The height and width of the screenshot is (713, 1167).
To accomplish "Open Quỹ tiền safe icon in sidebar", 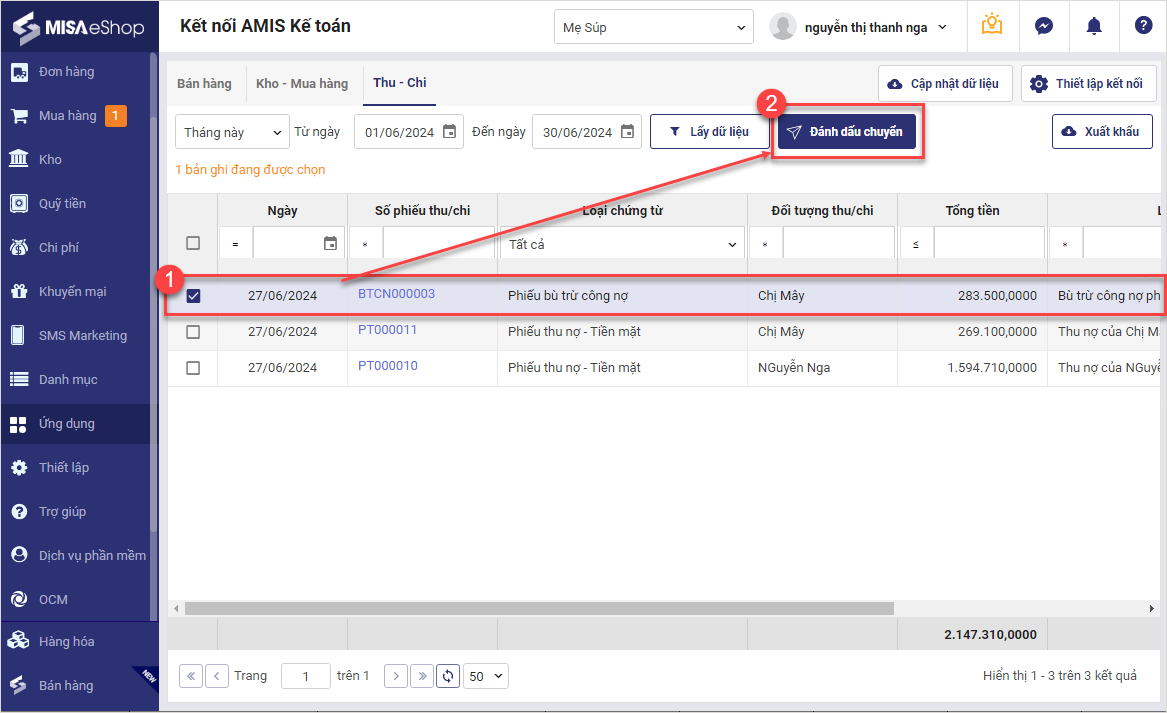I will pos(19,203).
